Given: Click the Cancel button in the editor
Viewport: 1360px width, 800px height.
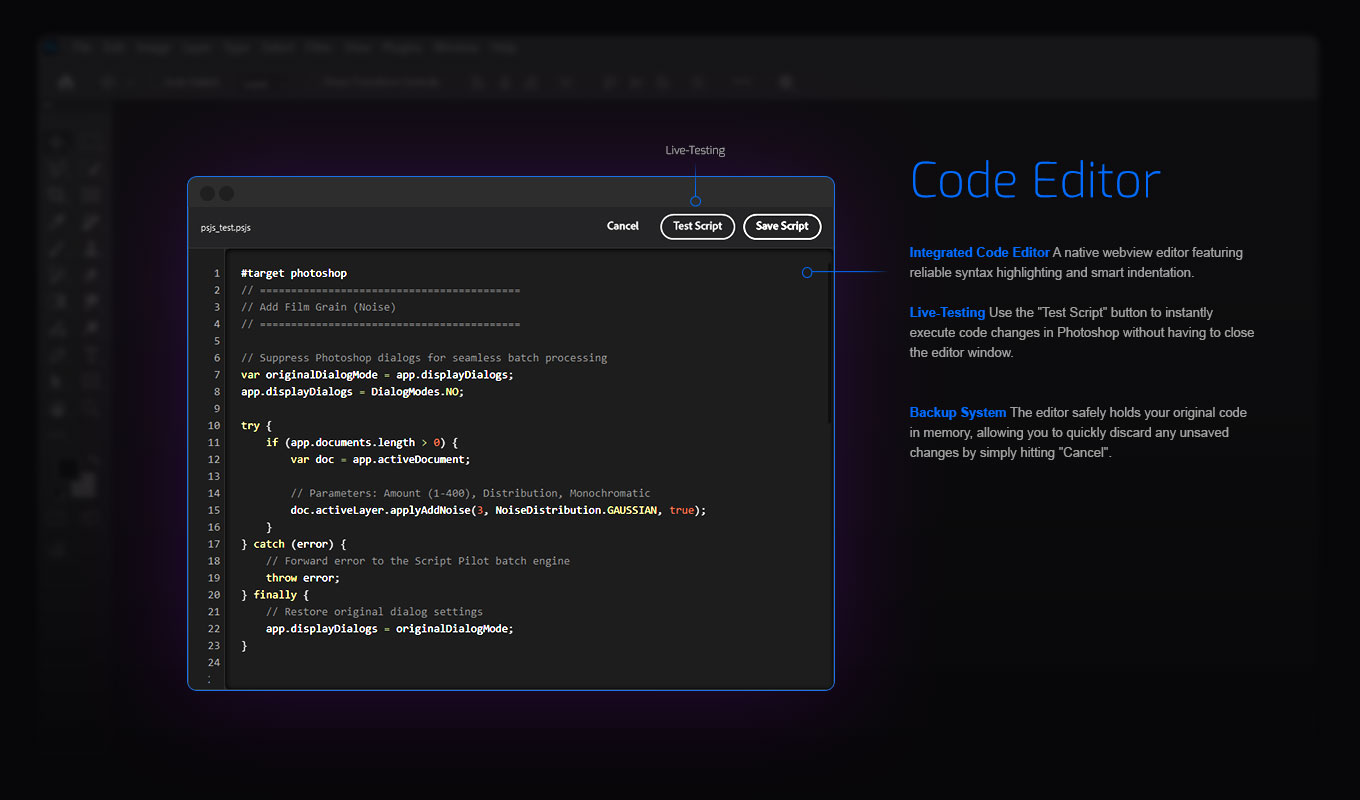Looking at the screenshot, I should coord(622,226).
